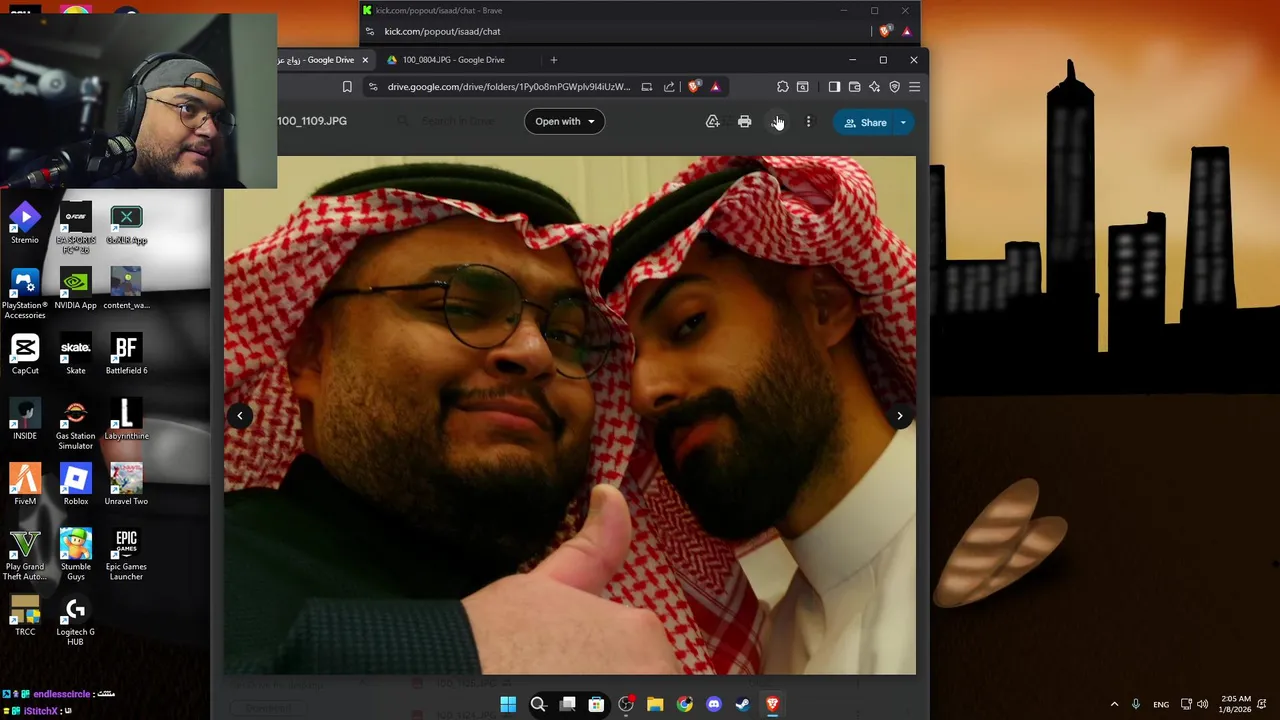1280x720 pixels.
Task: Click the site settings icon in Drive address bar
Action: tap(373, 87)
